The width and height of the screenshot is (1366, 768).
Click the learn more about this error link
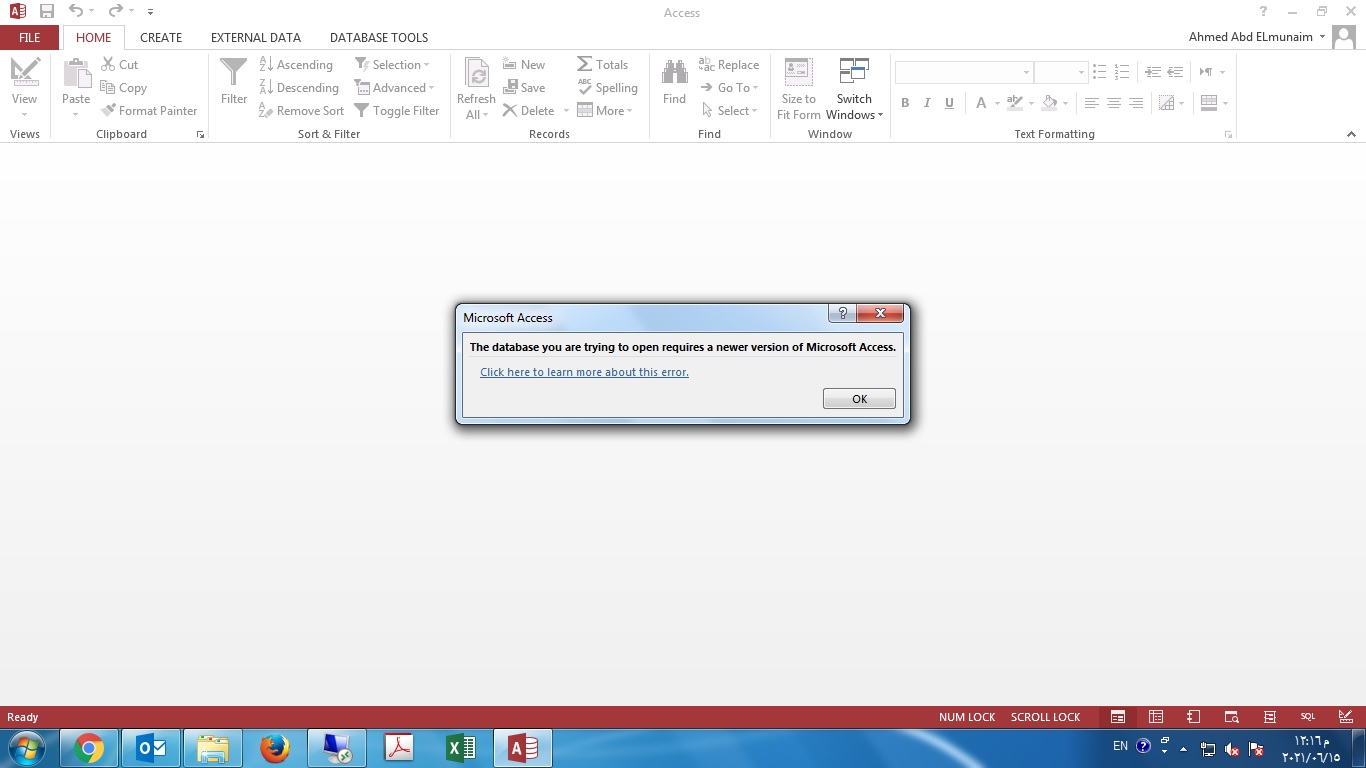pos(584,372)
